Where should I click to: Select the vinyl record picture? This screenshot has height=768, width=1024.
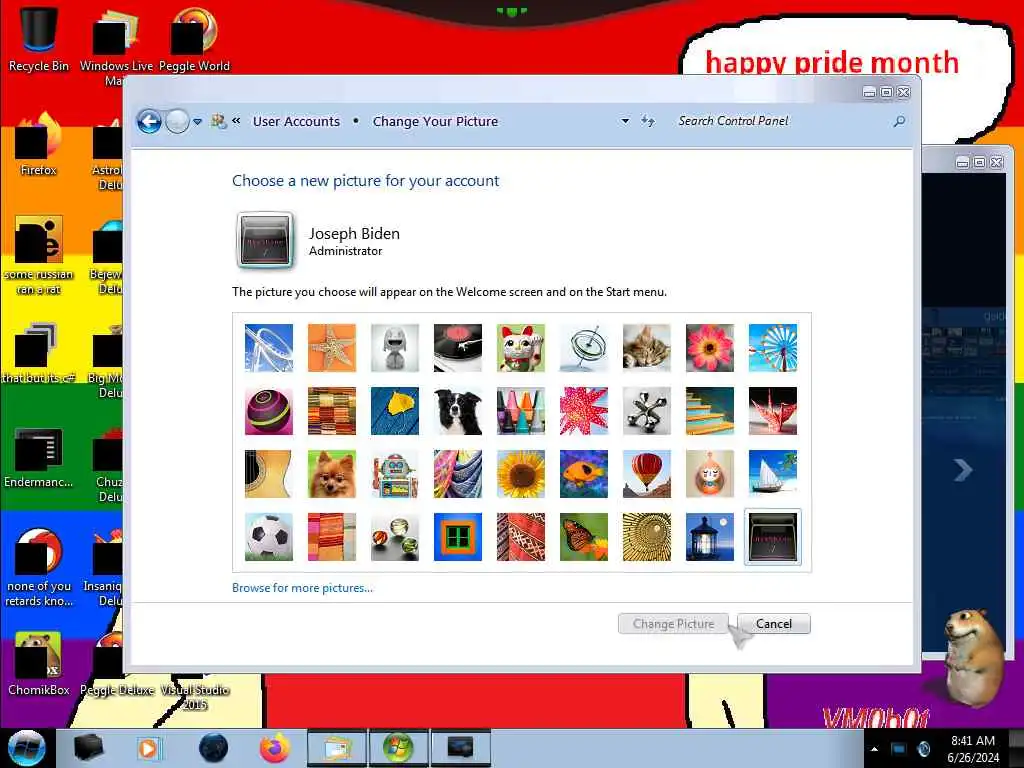(458, 348)
